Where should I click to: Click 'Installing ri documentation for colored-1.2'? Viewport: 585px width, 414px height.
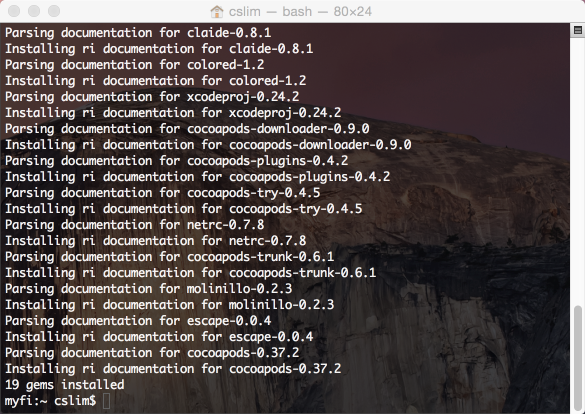pyautogui.click(x=156, y=81)
